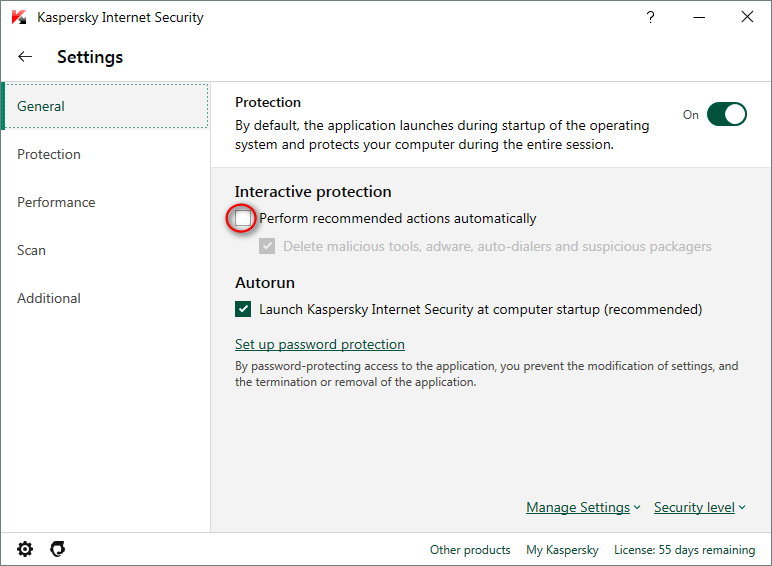
Task: Open the My Kaspersky link
Action: [562, 550]
